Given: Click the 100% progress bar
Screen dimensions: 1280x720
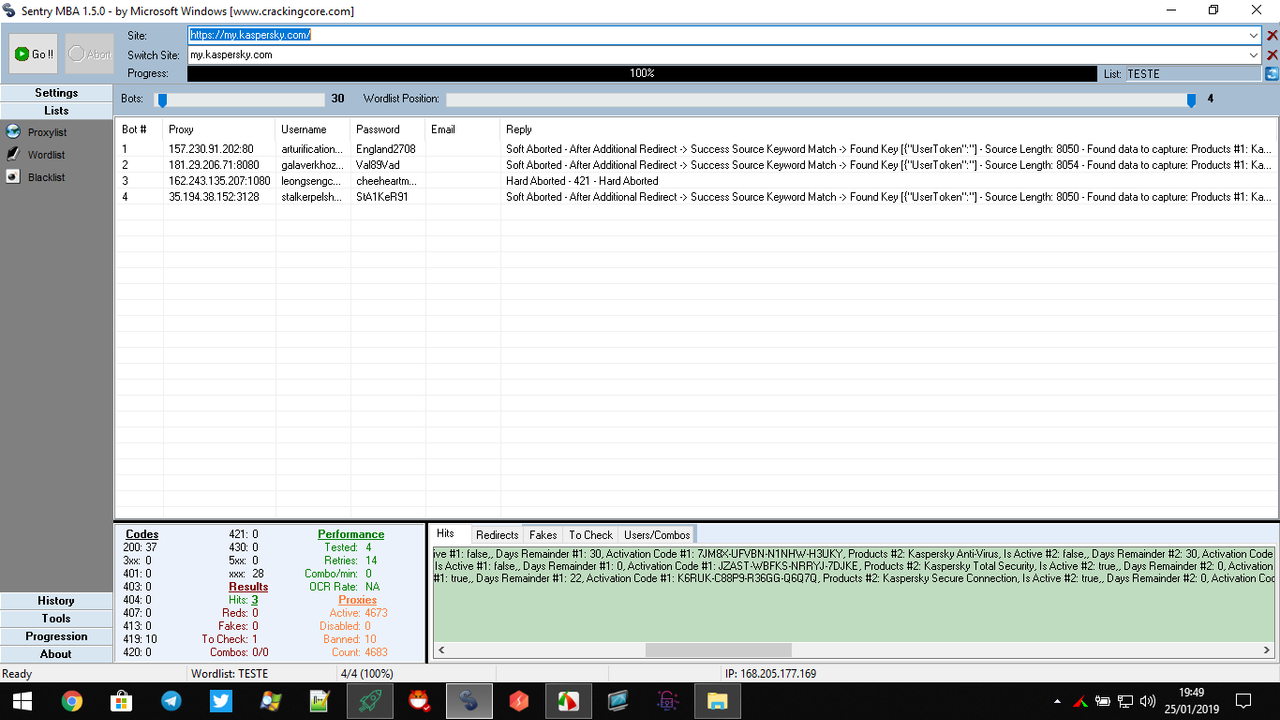Looking at the screenshot, I should 642,74.
